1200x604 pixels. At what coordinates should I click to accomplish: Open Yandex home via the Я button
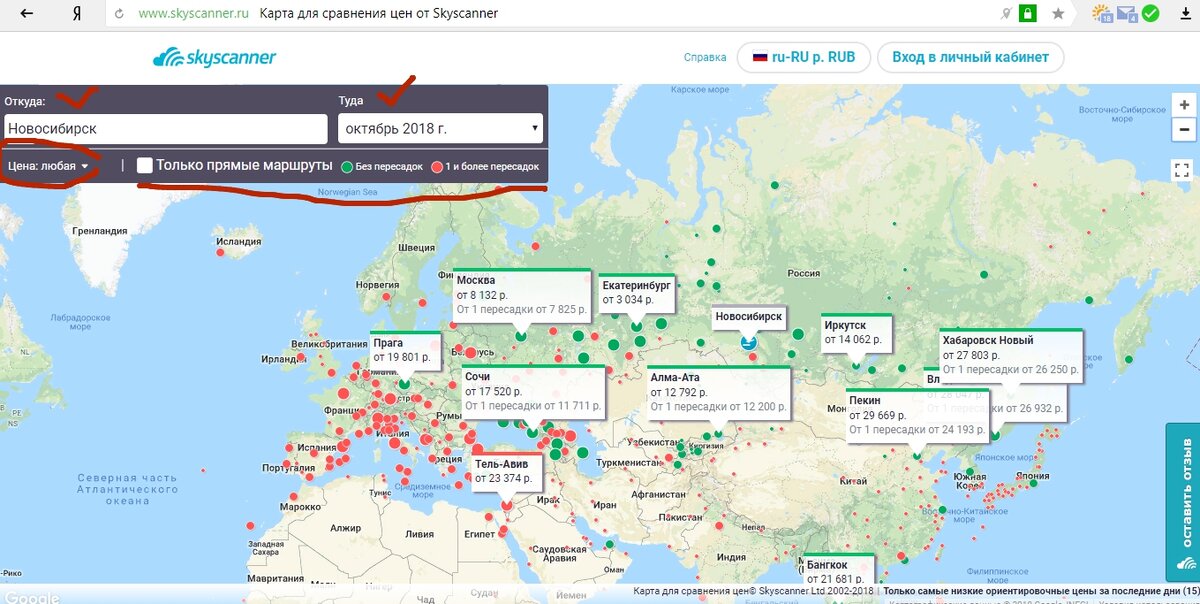pos(78,14)
